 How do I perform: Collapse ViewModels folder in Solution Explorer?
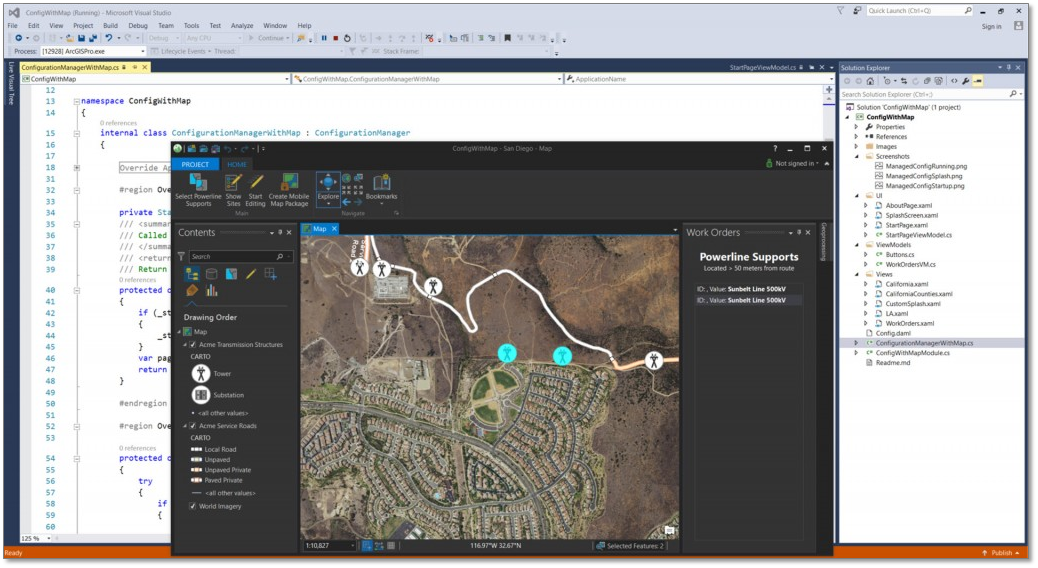857,245
